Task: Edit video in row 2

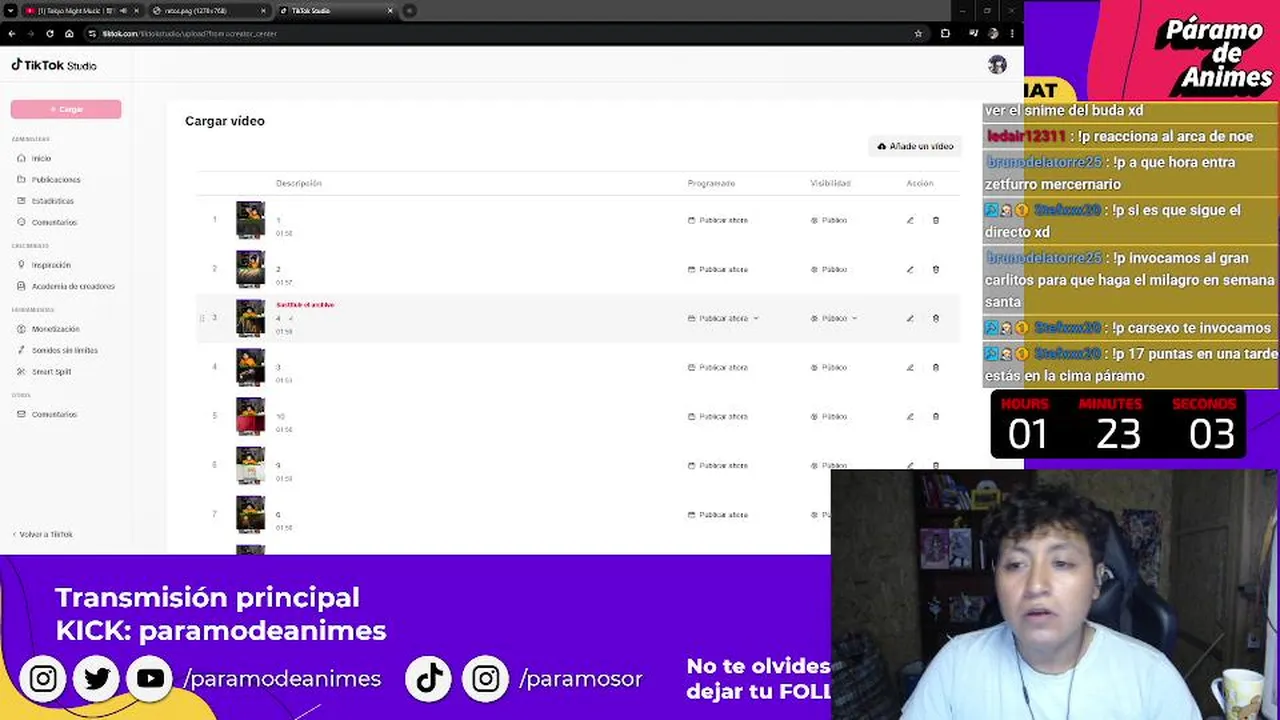Action: (x=910, y=269)
